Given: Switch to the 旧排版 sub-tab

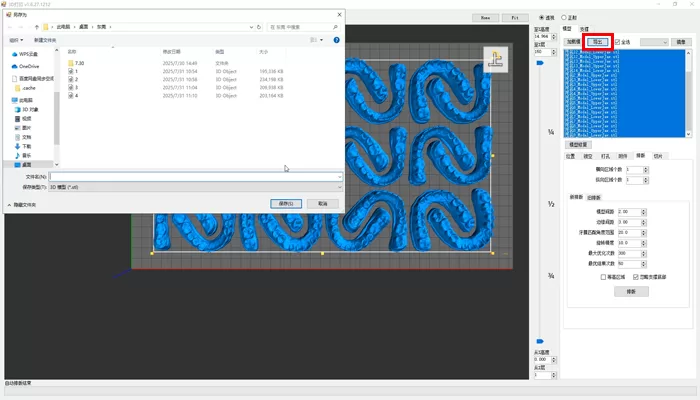Looking at the screenshot, I should point(594,197).
